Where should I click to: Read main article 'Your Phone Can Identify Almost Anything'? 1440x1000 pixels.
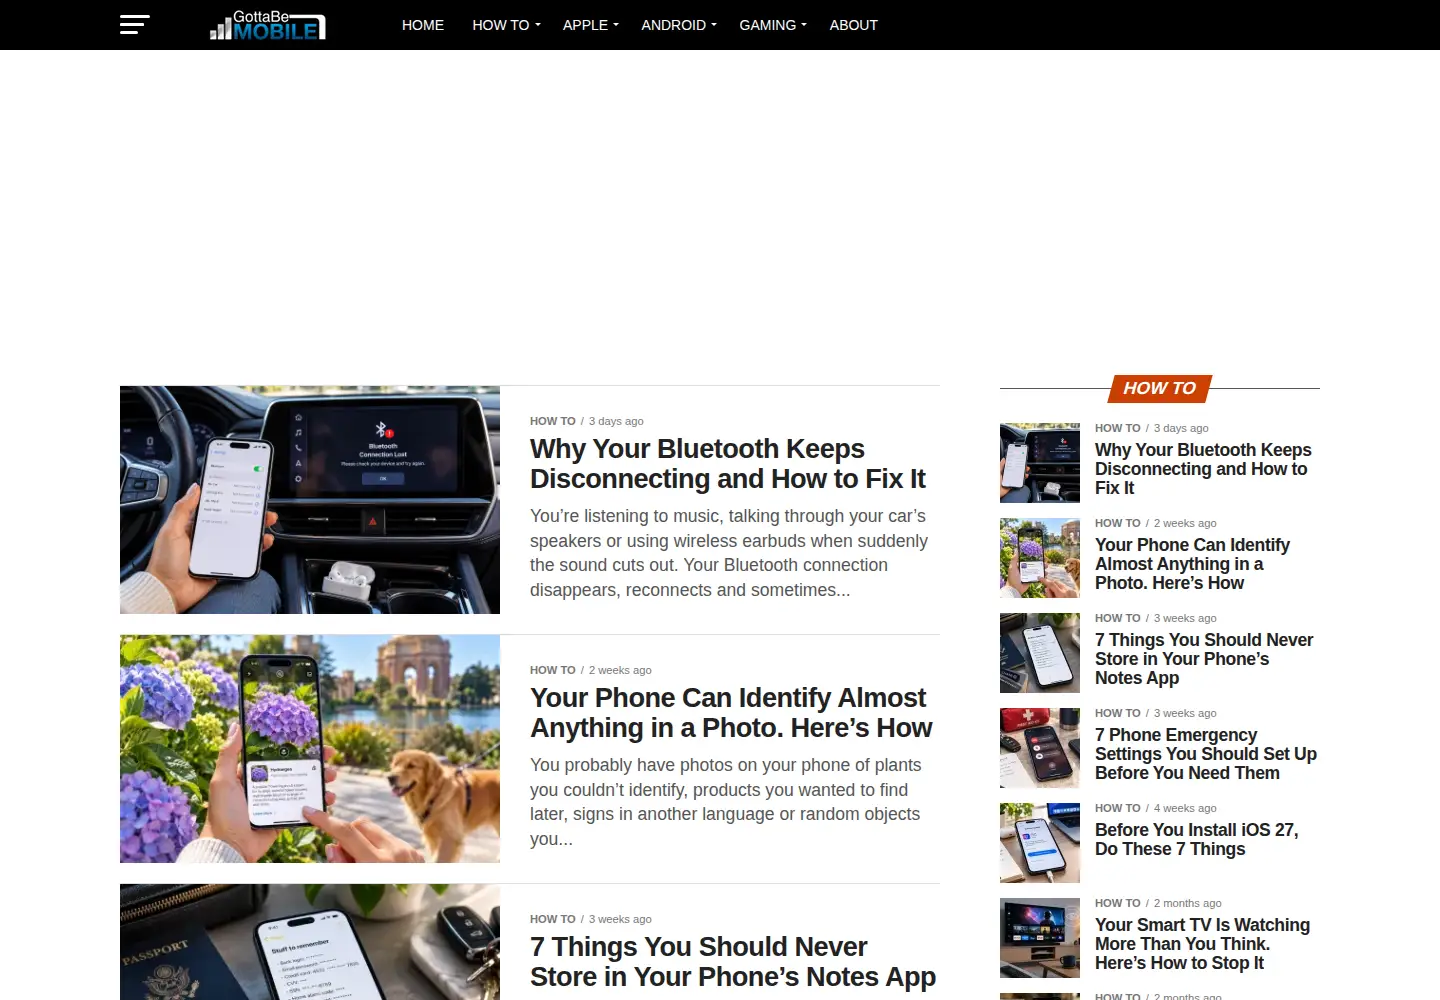(x=731, y=713)
